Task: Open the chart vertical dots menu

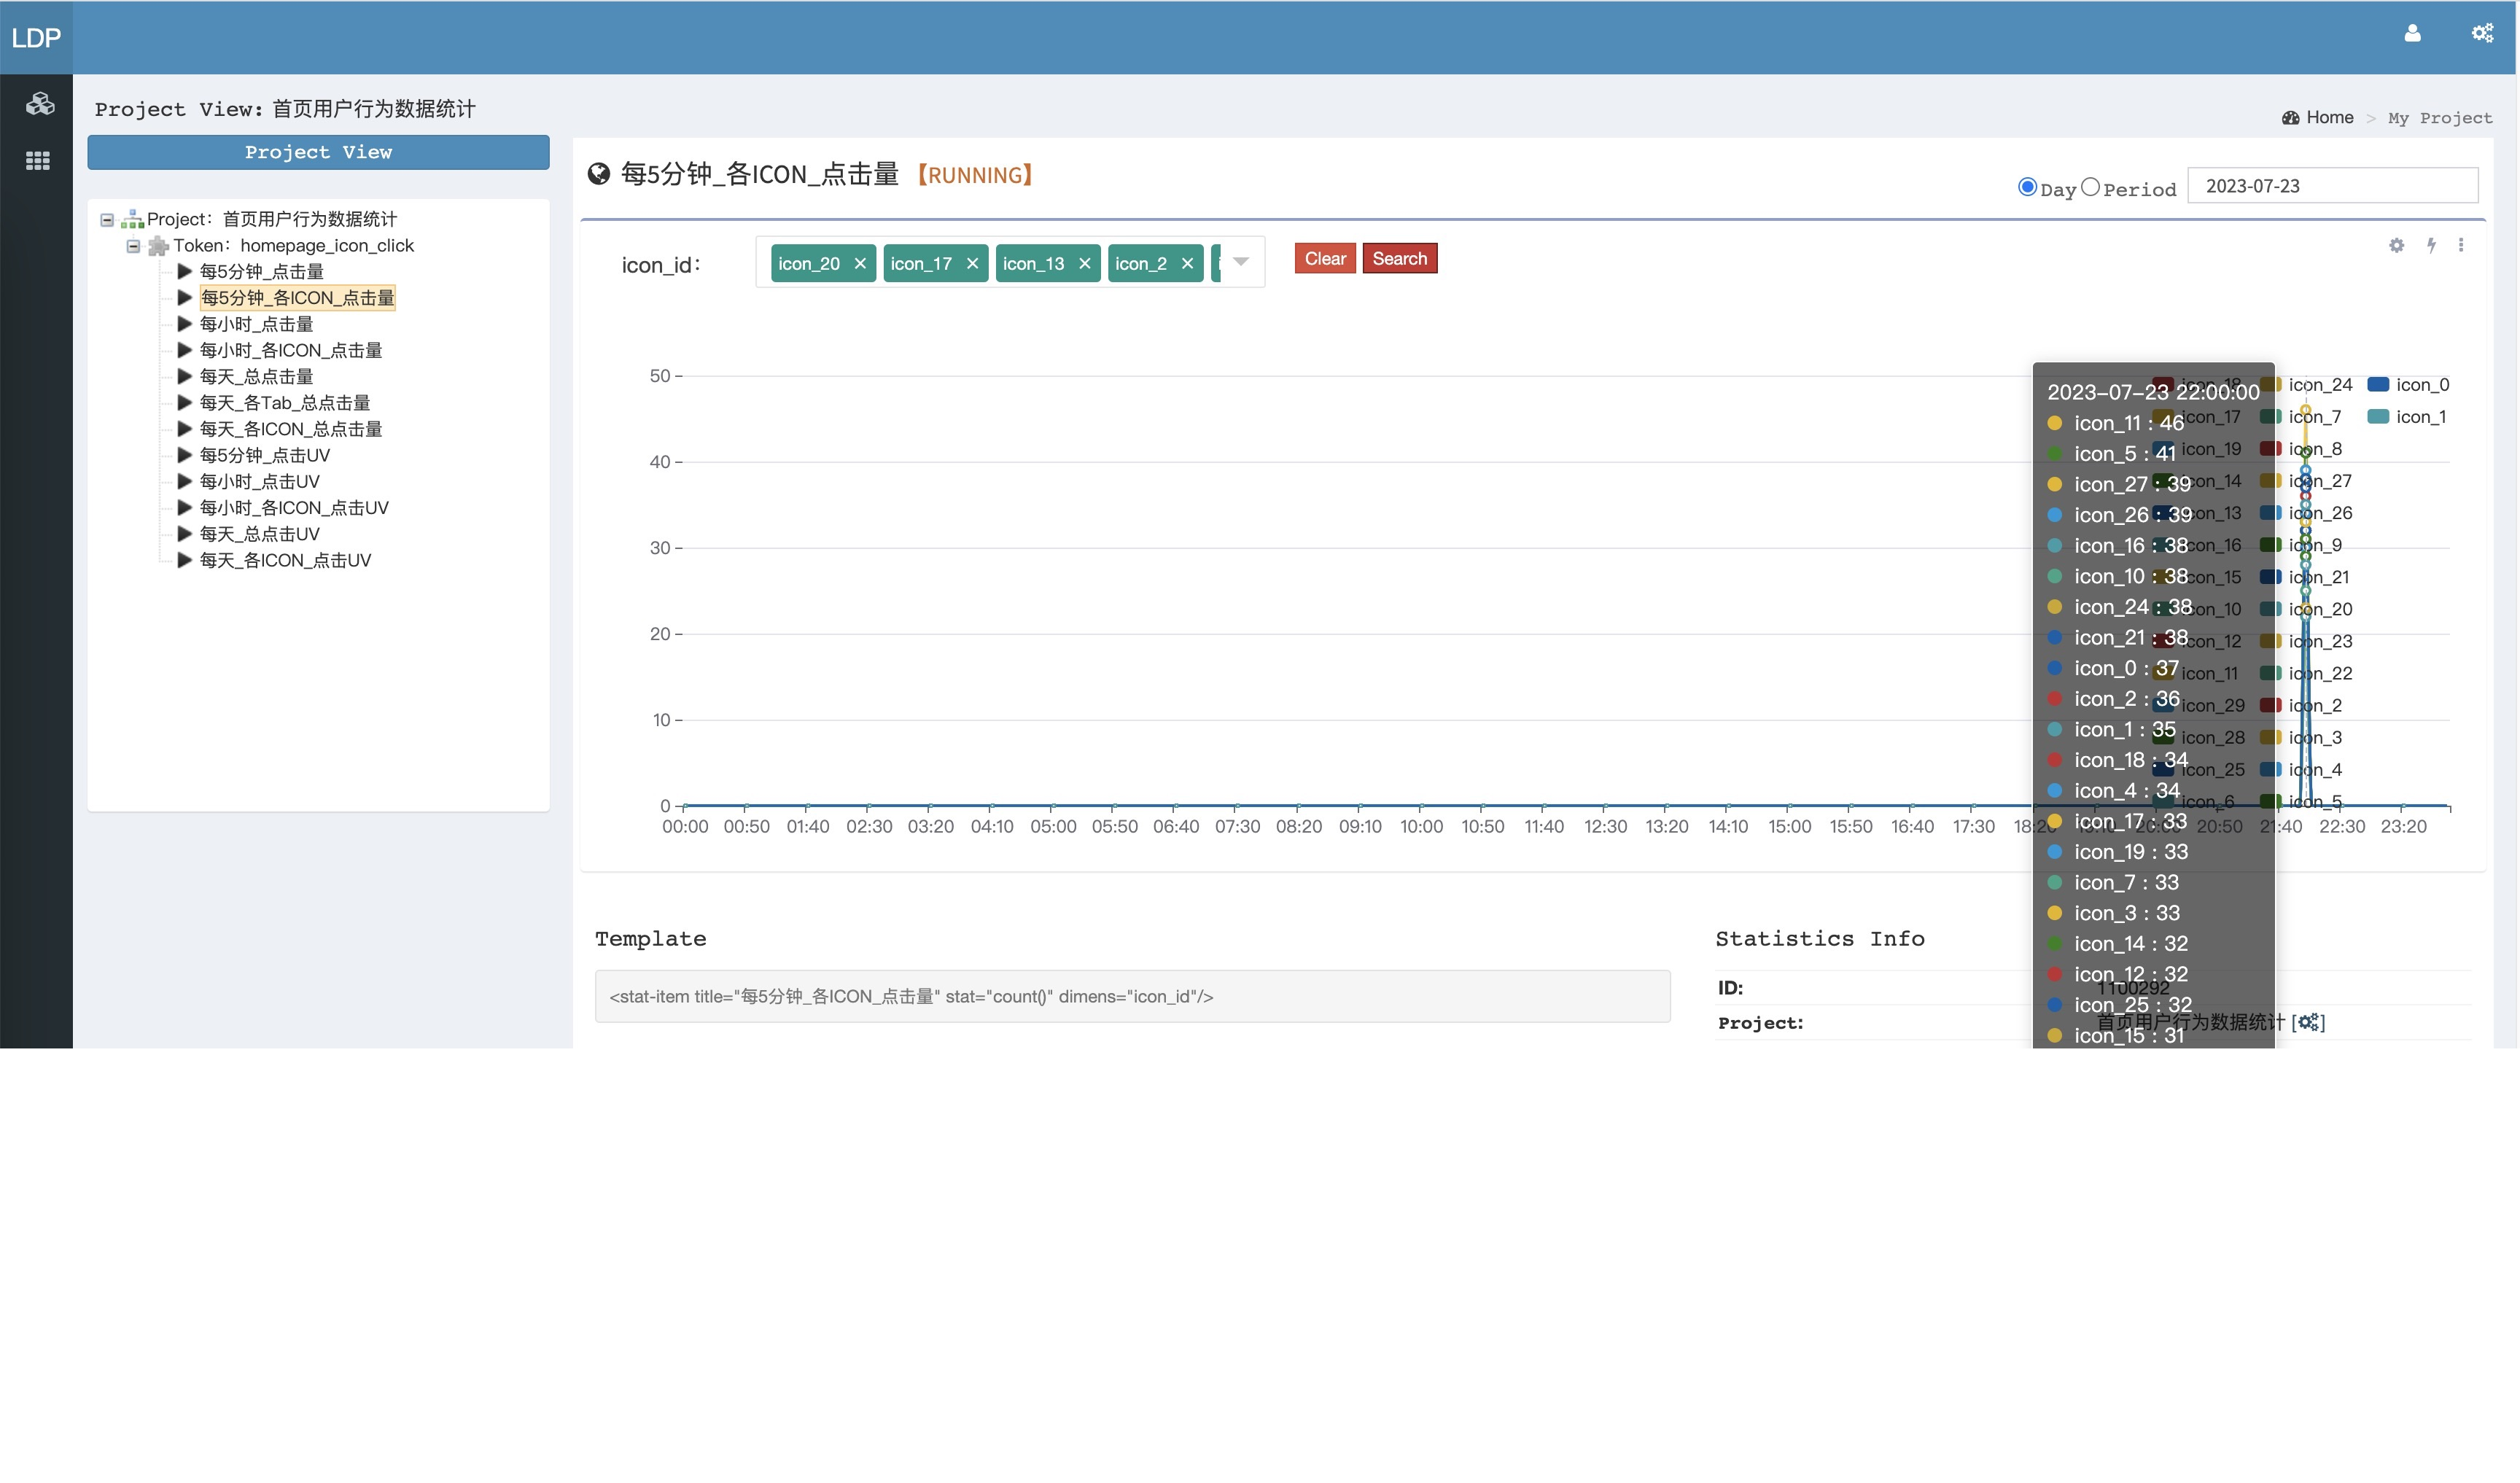Action: pos(2460,245)
